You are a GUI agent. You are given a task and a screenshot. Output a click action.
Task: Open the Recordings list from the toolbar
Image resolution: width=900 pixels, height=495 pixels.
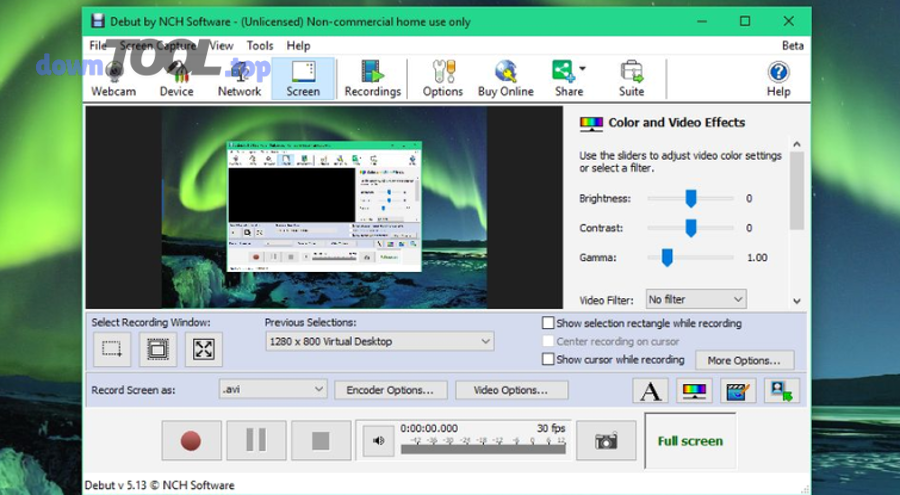[372, 78]
